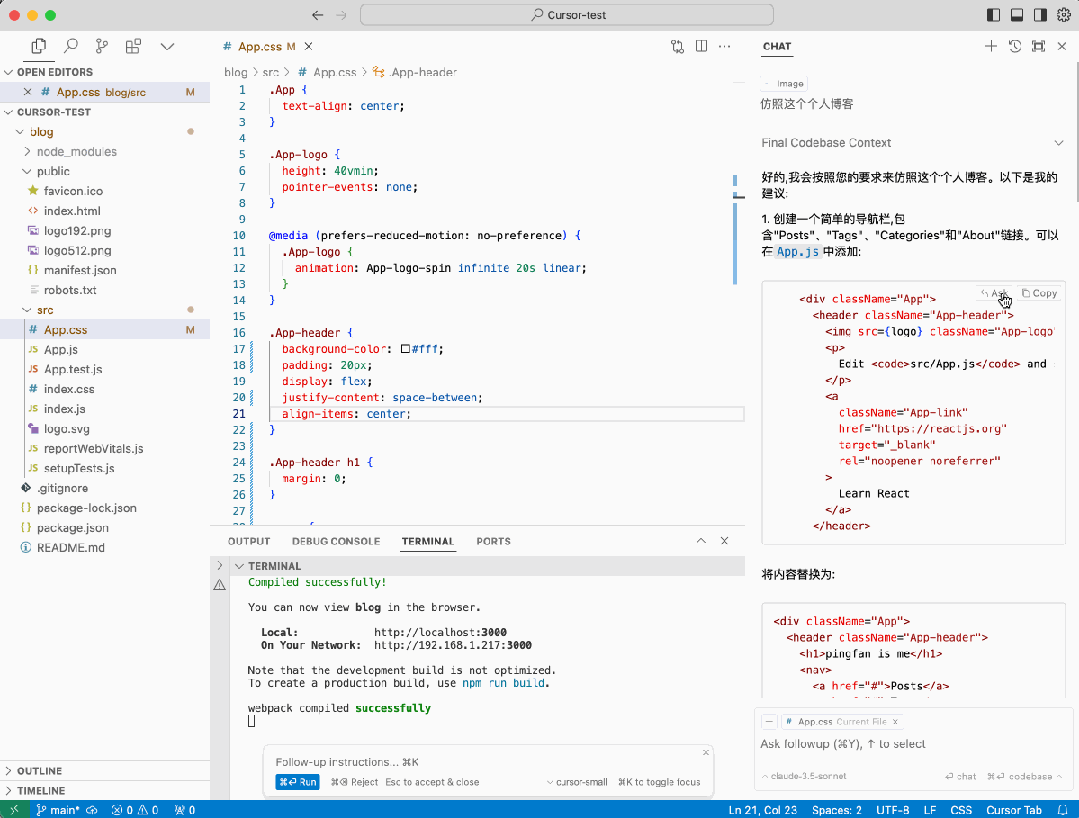Click the Run button in follow-up prompt
1079x818 pixels.
(x=297, y=782)
